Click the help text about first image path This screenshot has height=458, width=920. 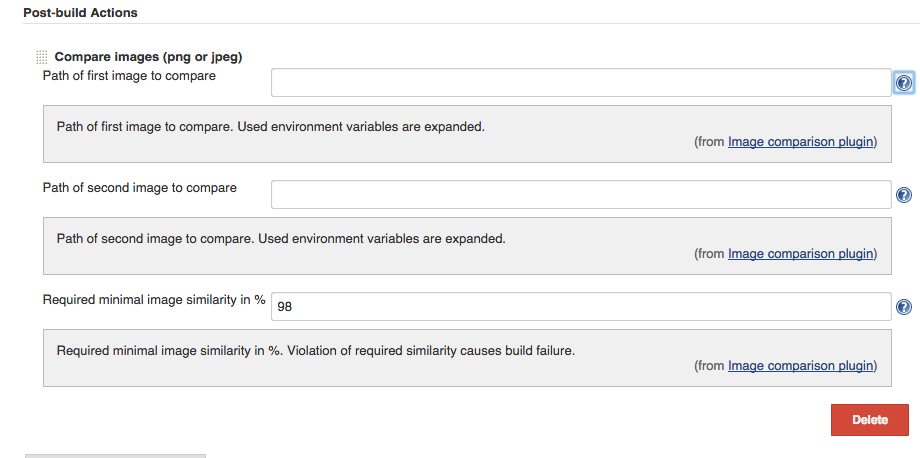click(x=270, y=127)
